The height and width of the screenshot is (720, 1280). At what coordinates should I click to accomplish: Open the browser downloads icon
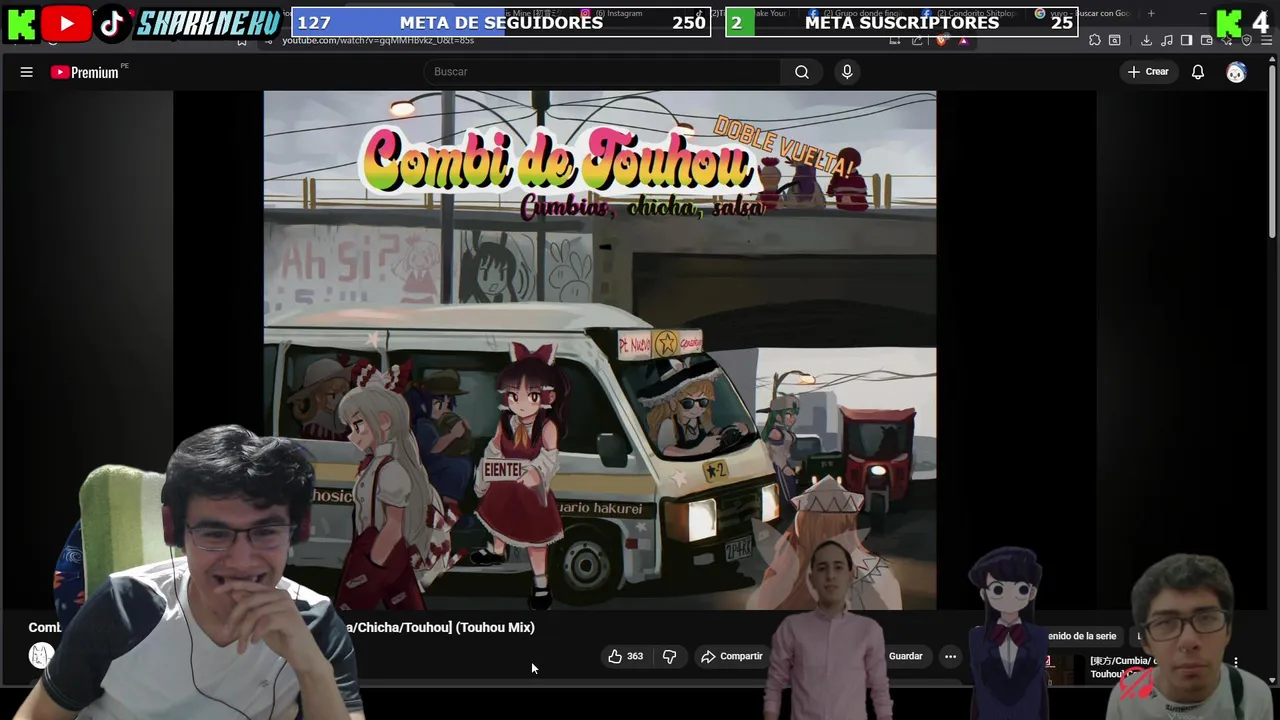(1146, 40)
